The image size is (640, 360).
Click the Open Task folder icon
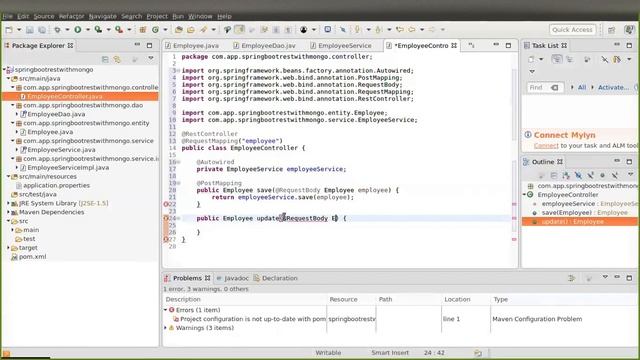[x=191, y=29]
